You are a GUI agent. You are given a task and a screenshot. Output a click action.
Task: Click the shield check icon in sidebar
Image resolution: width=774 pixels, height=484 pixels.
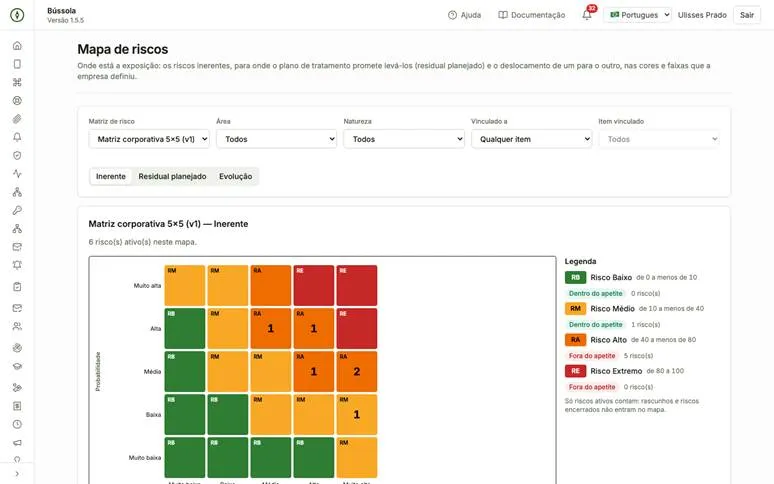pyautogui.click(x=17, y=155)
